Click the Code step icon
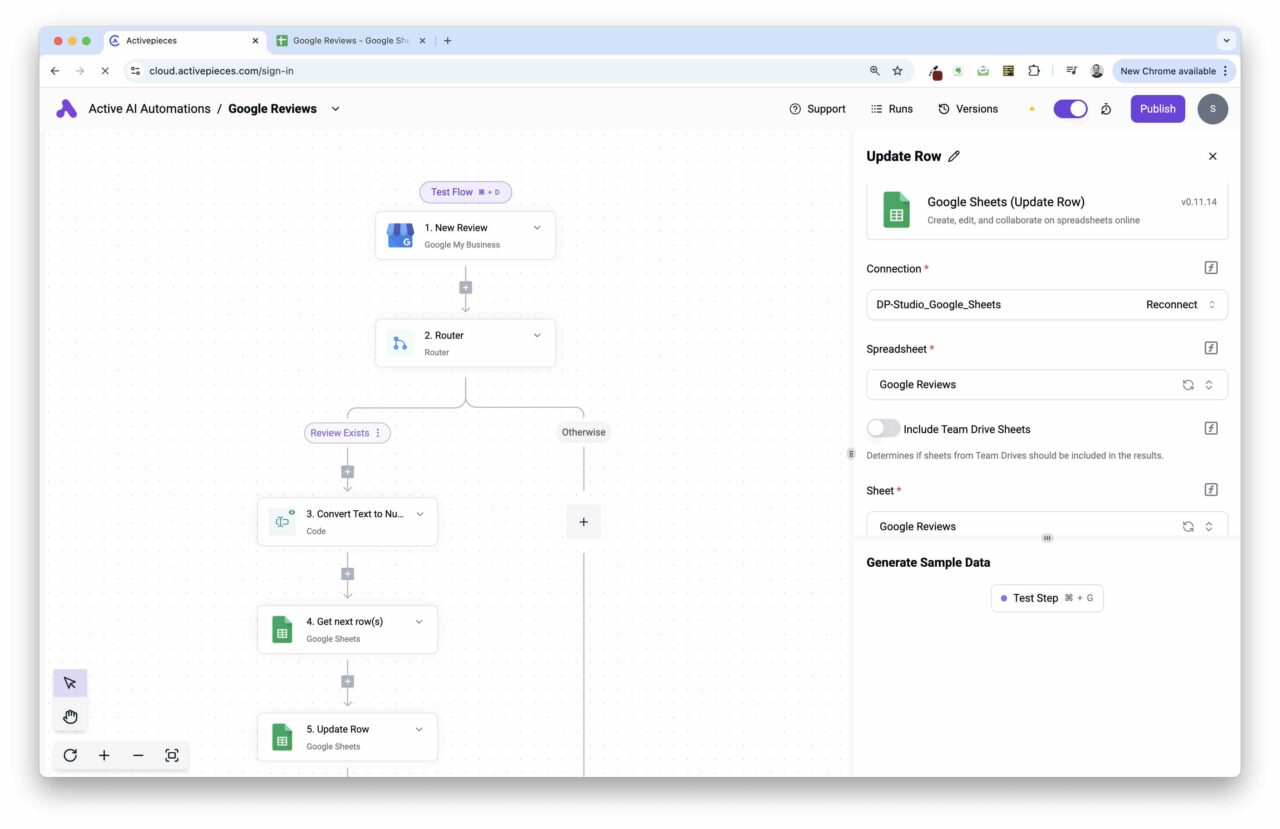The height and width of the screenshot is (829, 1280). click(282, 522)
